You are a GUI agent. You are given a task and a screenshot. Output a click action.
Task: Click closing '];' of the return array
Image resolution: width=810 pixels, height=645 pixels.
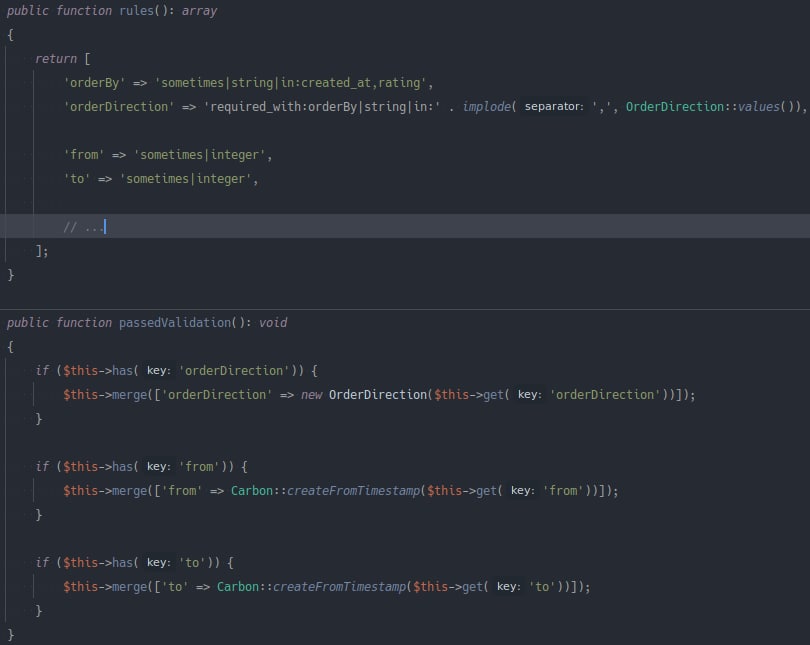42,251
